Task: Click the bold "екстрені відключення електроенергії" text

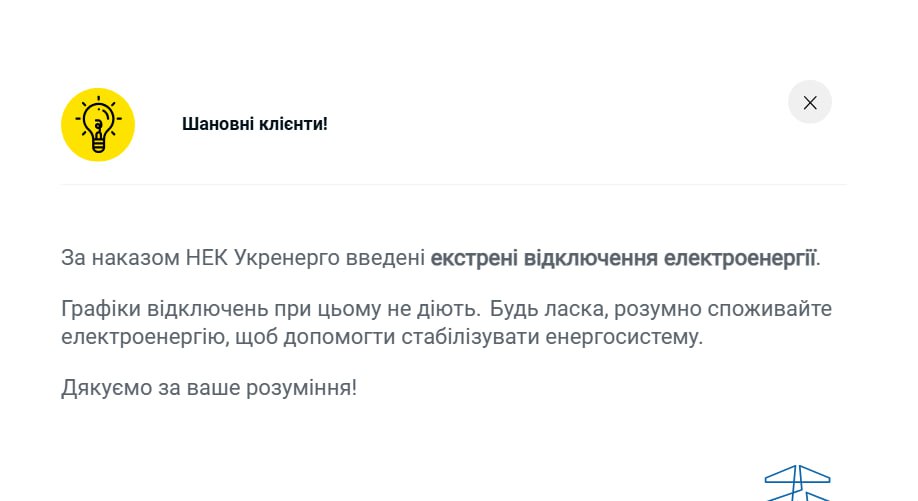Action: (x=623, y=258)
